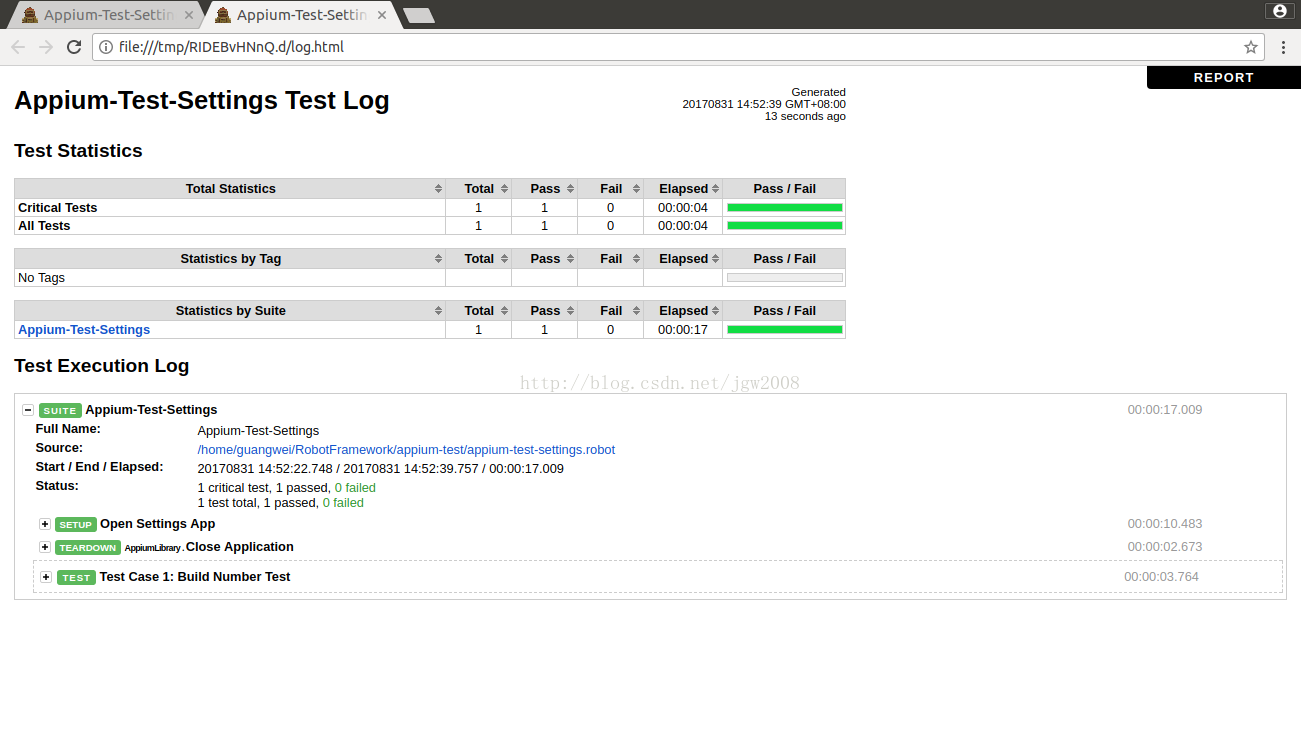Click the Appium-Test-Settings Test Log title

pos(202,101)
